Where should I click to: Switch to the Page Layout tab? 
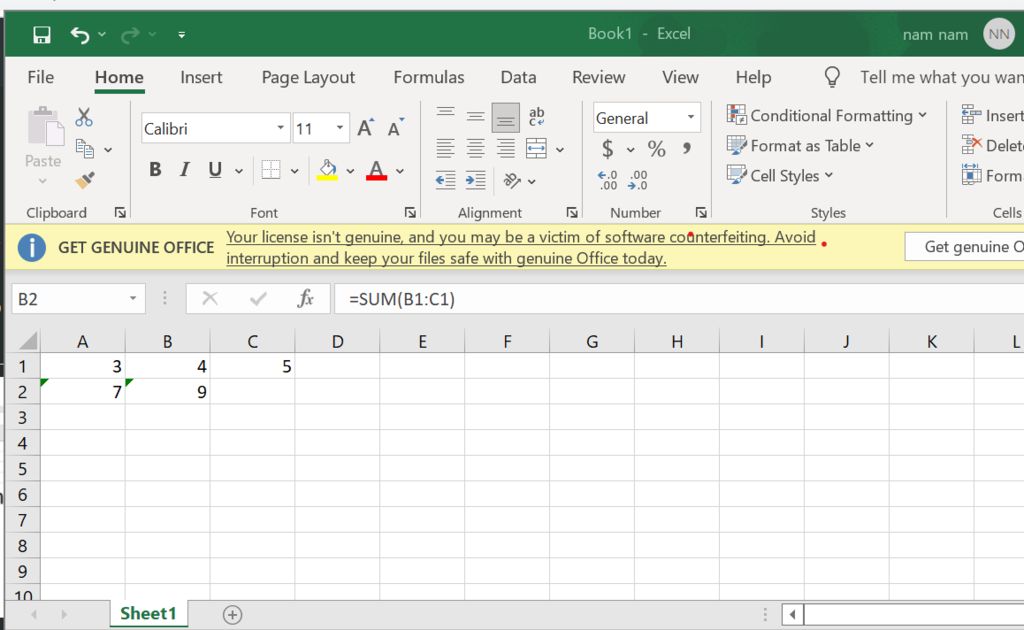click(x=308, y=77)
